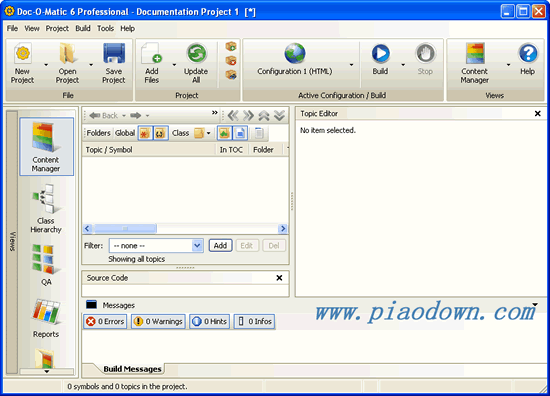550x396 pixels.
Task: Click the middle small box icon beside Update All
Action: point(231,61)
